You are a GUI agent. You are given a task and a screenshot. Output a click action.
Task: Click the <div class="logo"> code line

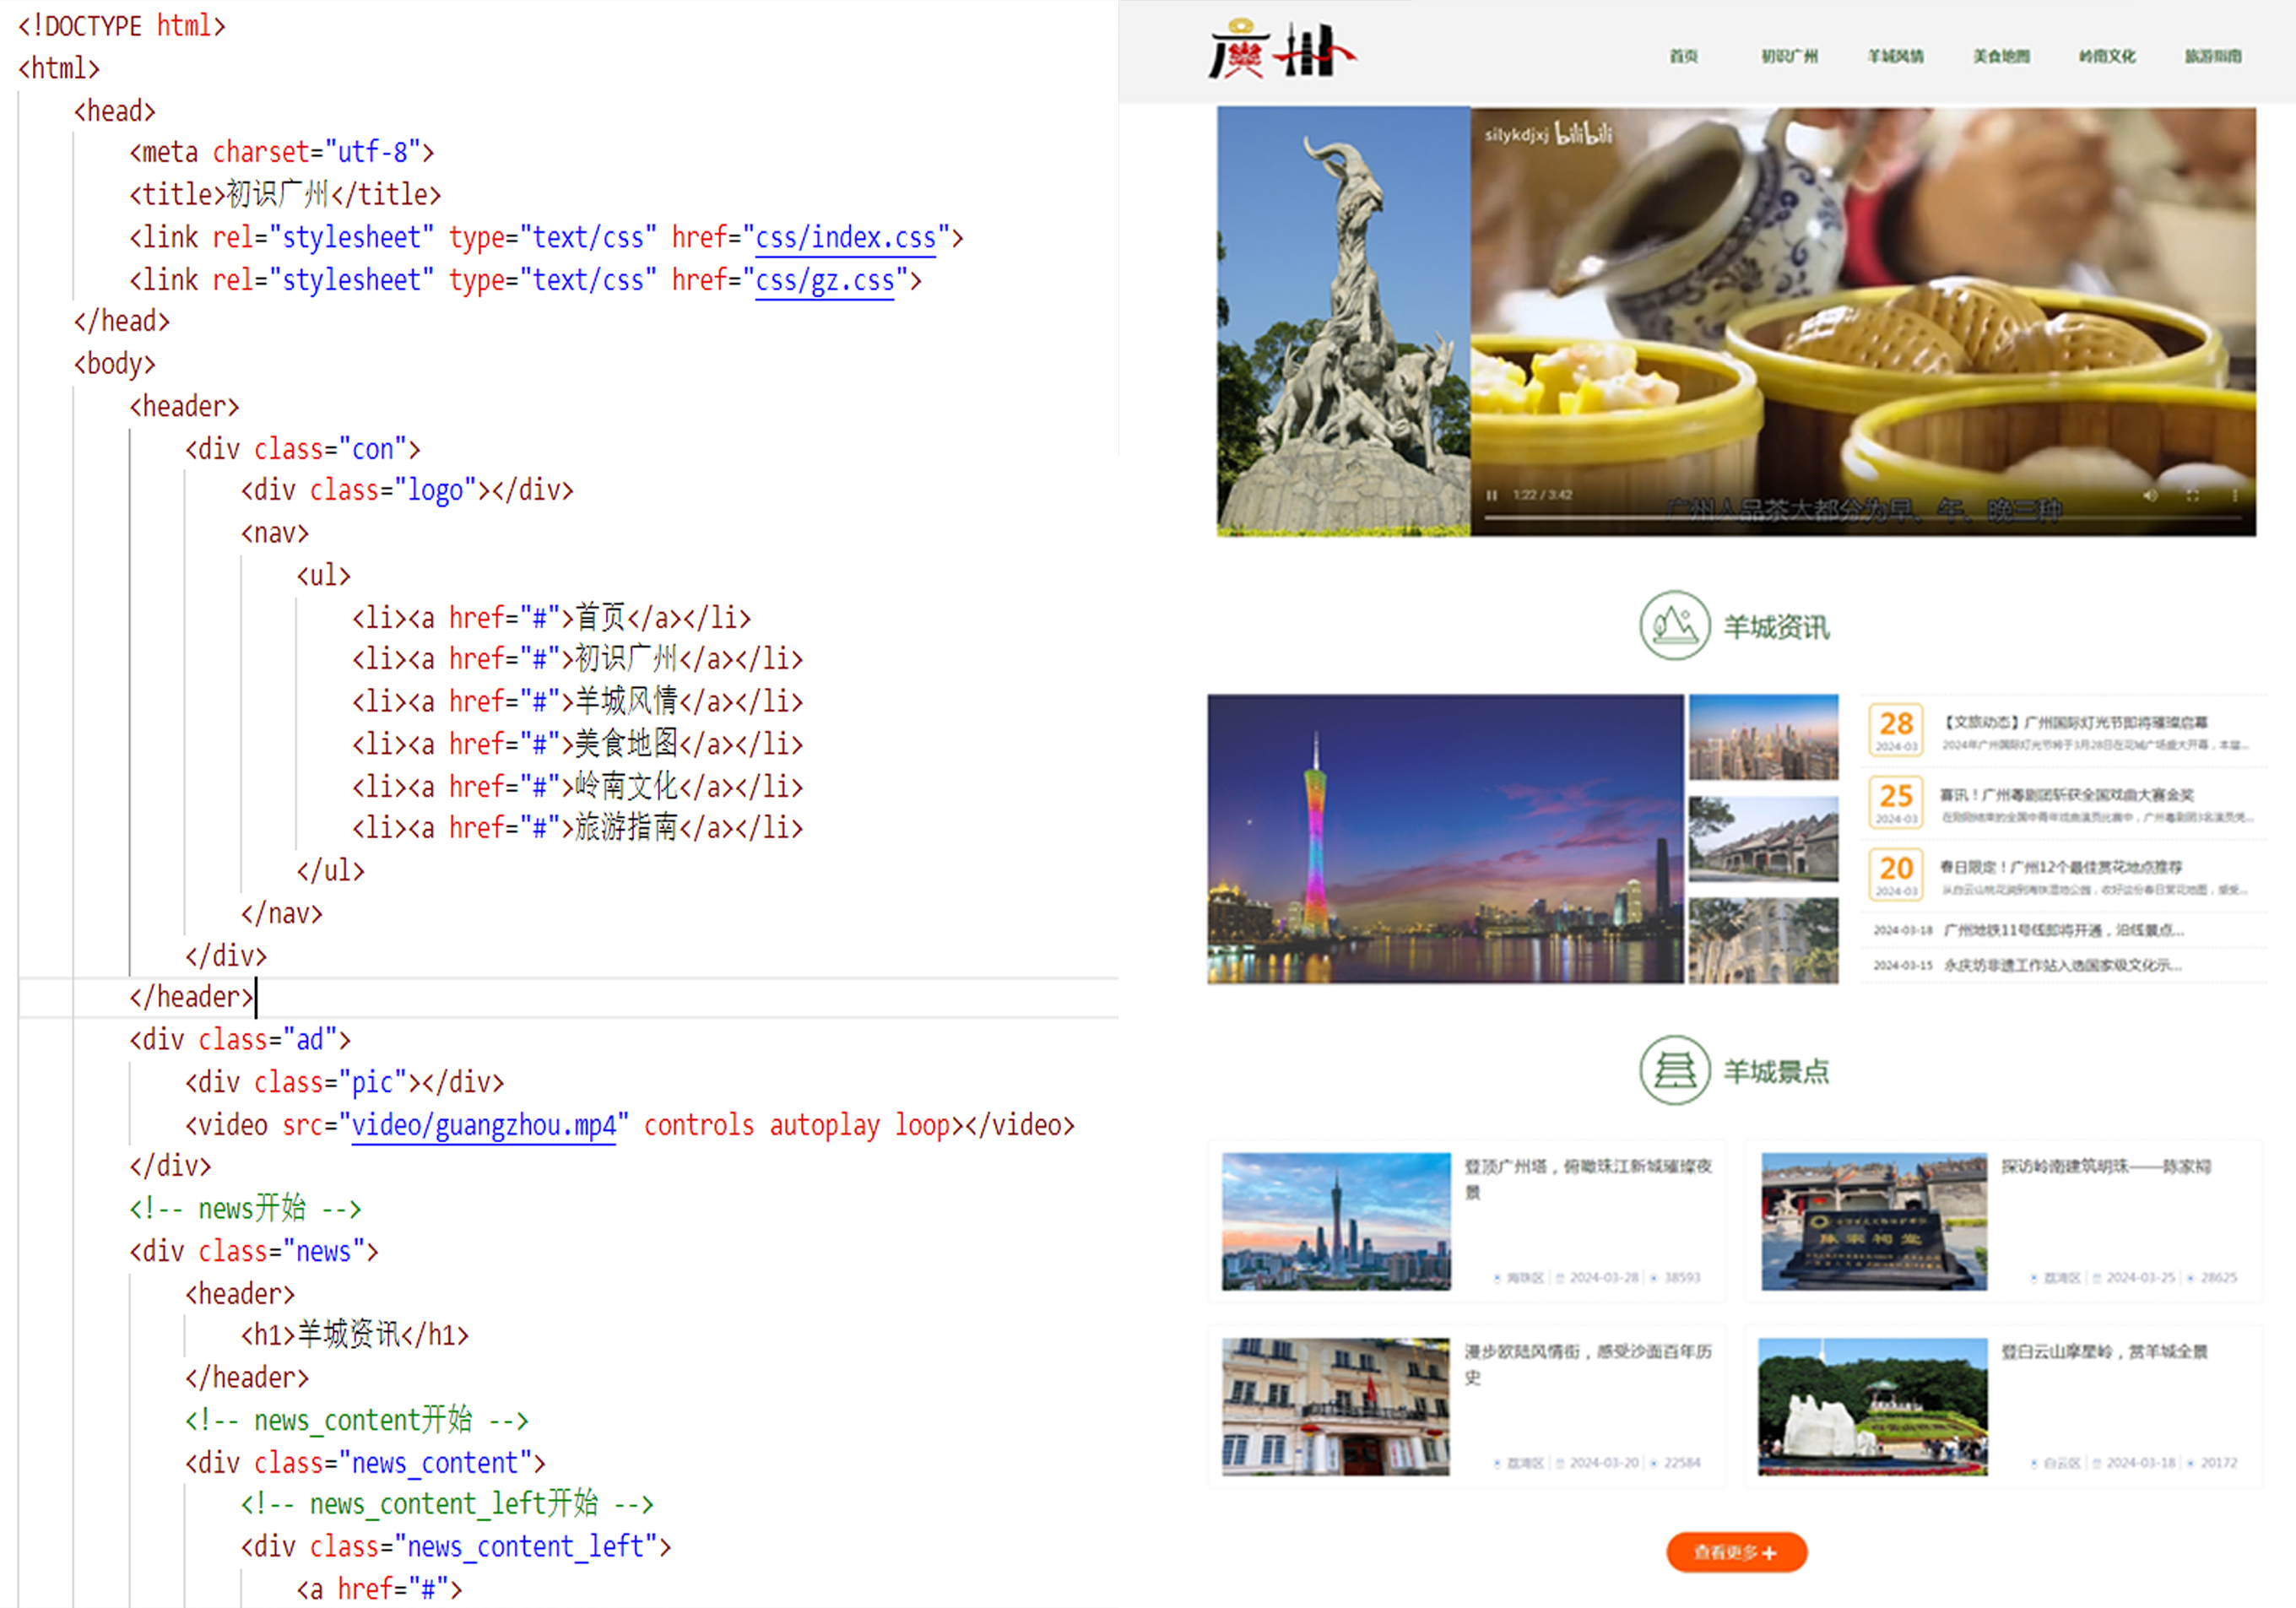[x=407, y=490]
